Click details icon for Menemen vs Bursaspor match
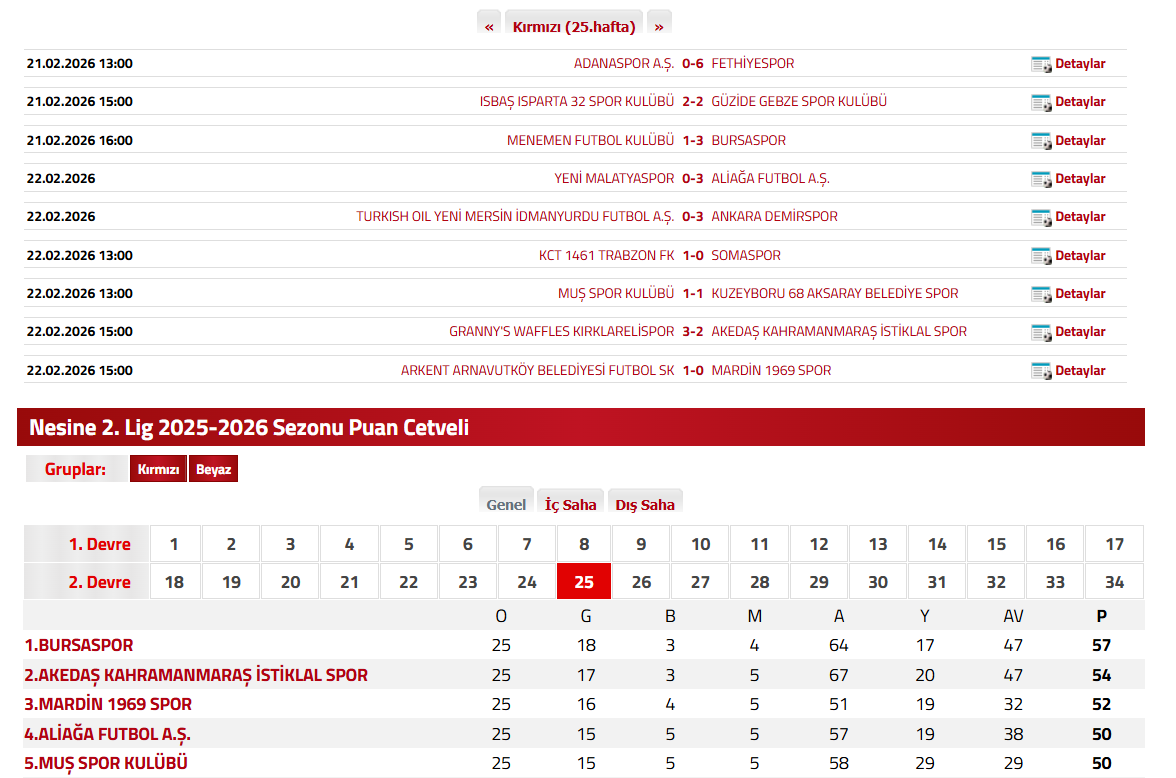The width and height of the screenshot is (1176, 778). pyautogui.click(x=1040, y=141)
